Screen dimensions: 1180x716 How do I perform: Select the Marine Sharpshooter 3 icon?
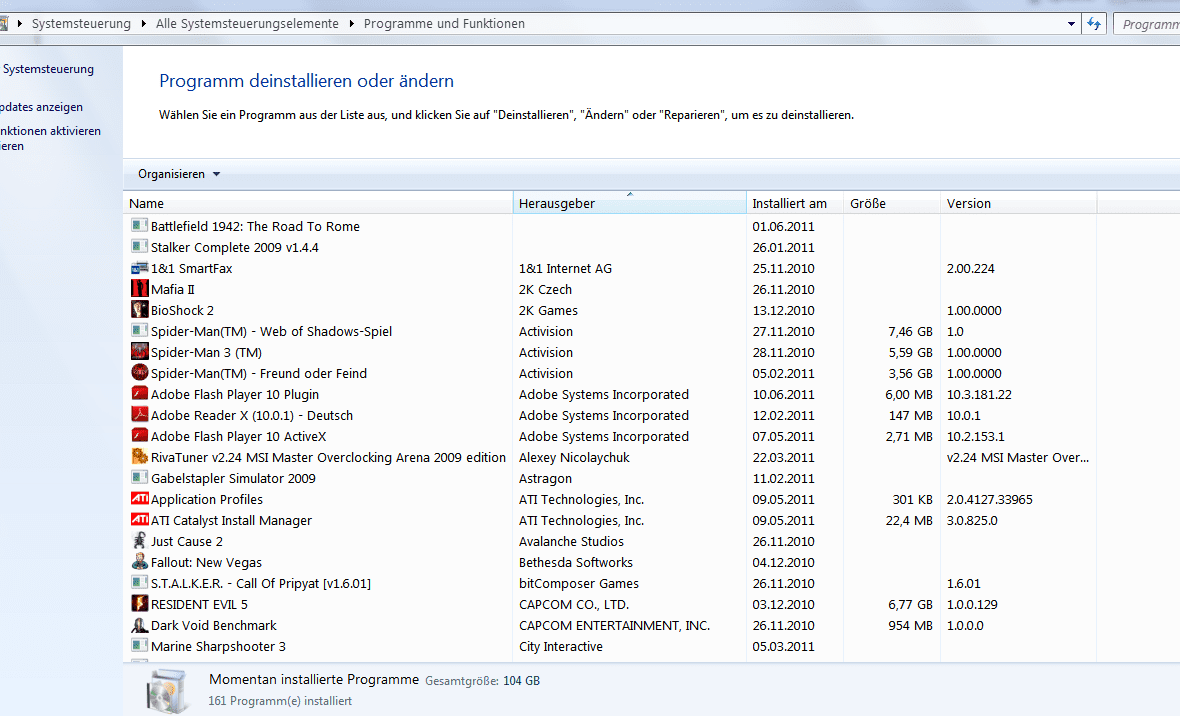click(x=139, y=645)
